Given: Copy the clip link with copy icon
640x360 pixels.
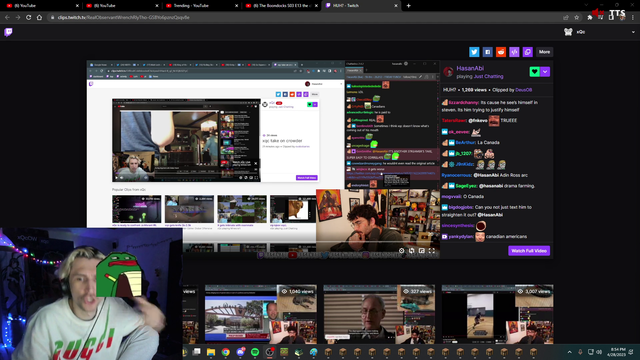Looking at the screenshot, I should (x=528, y=52).
